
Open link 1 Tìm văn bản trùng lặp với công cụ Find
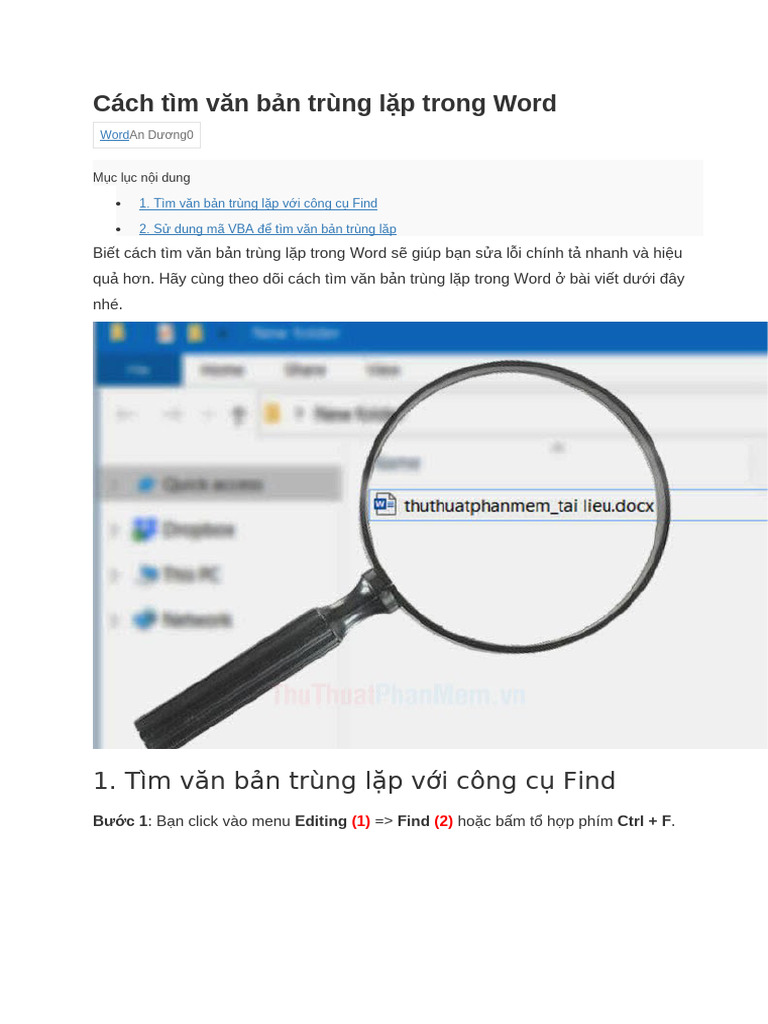coord(258,203)
